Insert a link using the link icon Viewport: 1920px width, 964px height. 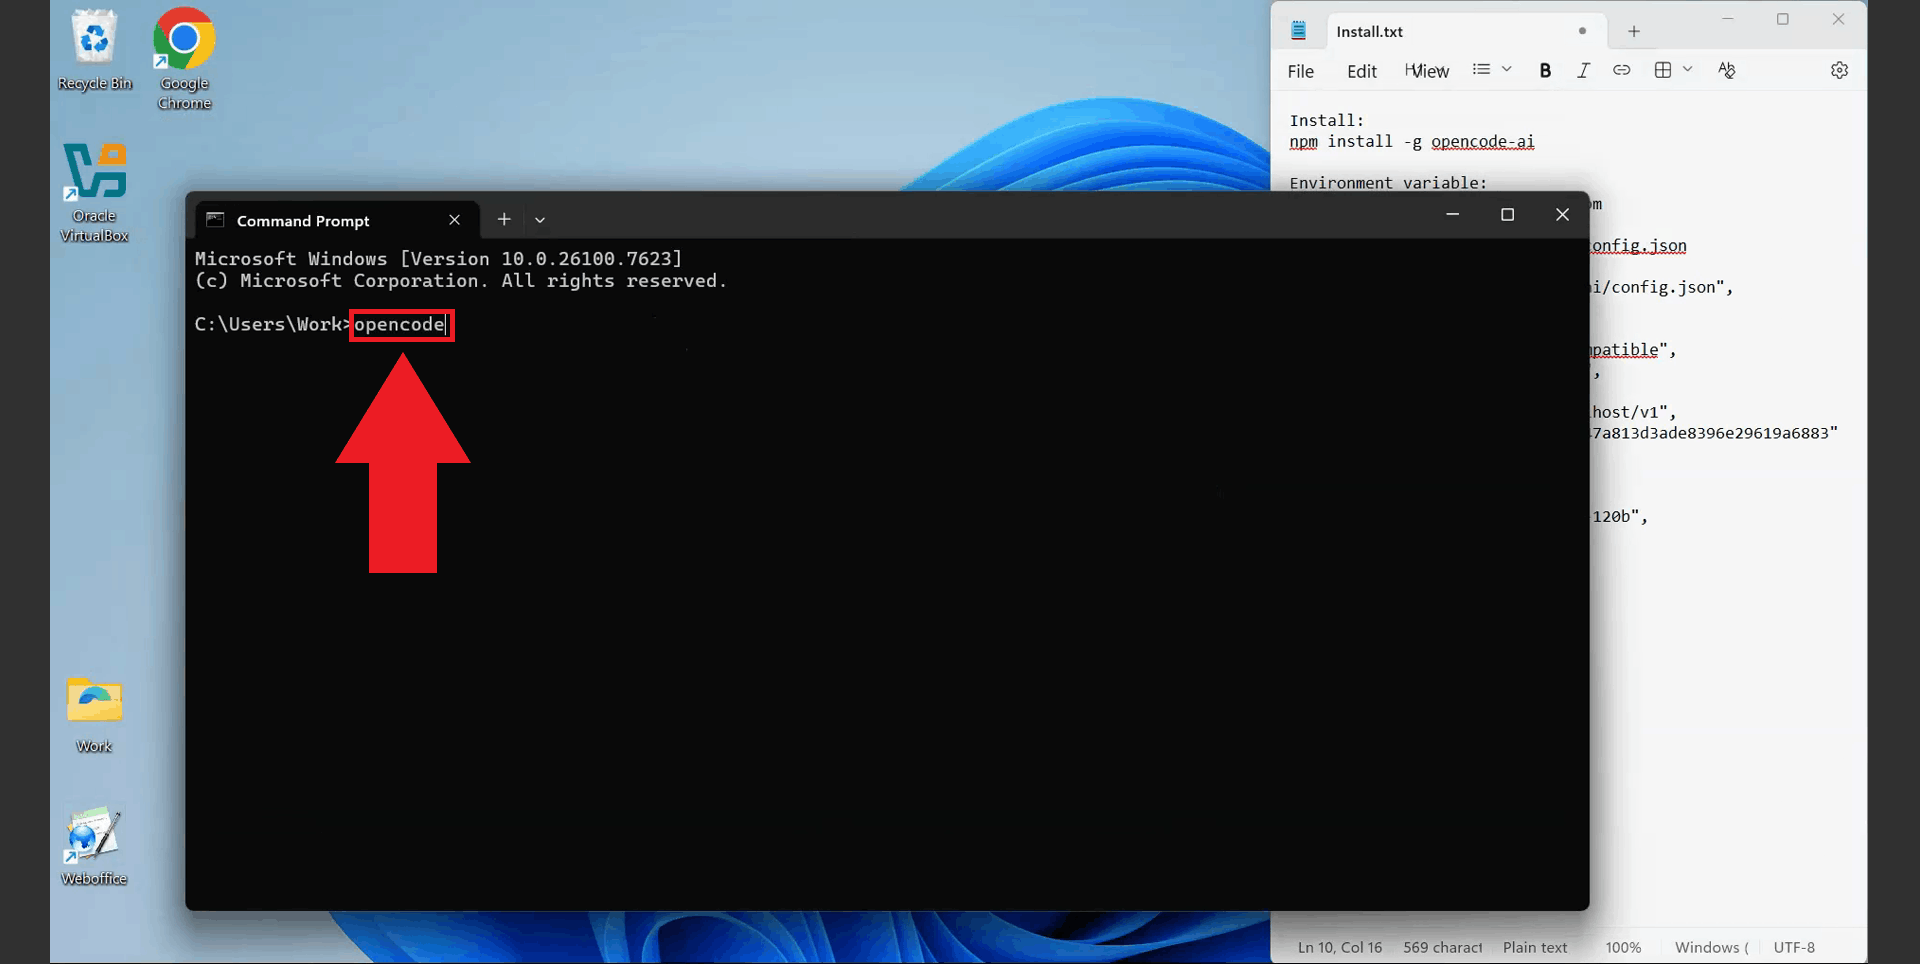click(x=1622, y=70)
